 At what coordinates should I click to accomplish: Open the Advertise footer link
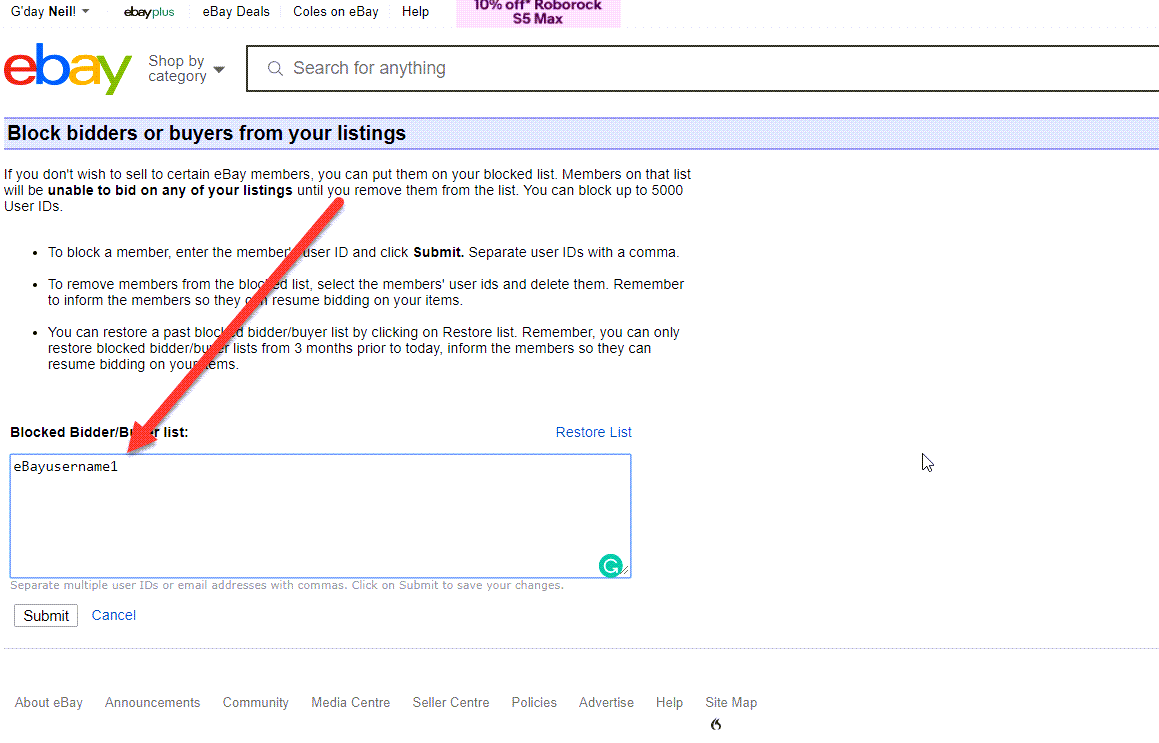(606, 702)
